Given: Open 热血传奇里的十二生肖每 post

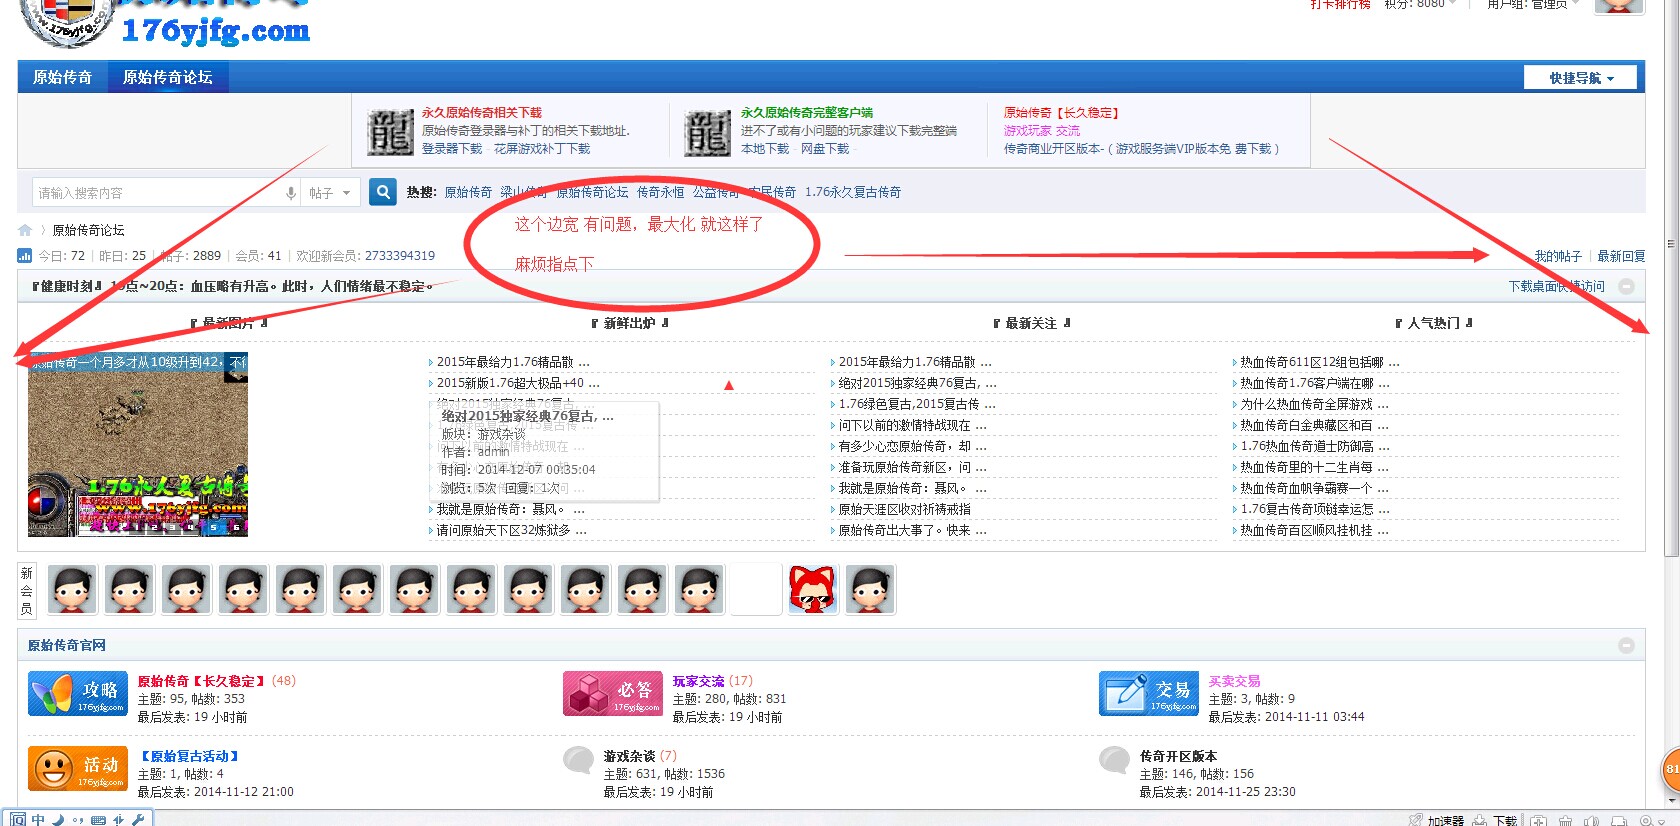Looking at the screenshot, I should [x=1314, y=467].
